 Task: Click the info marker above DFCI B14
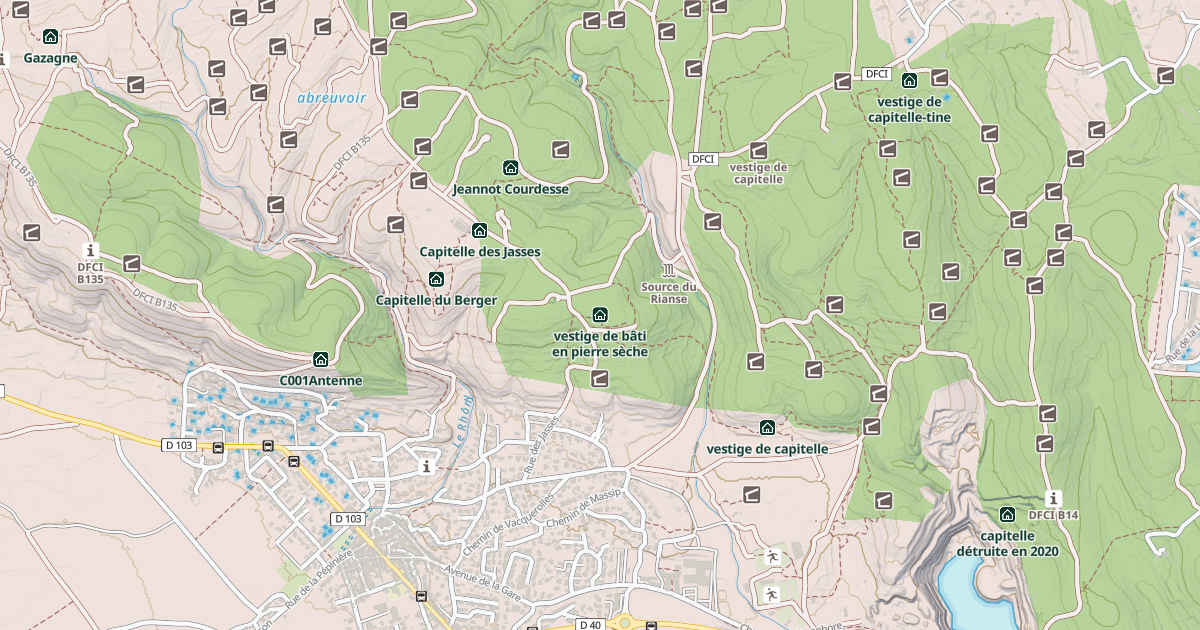click(x=1054, y=497)
